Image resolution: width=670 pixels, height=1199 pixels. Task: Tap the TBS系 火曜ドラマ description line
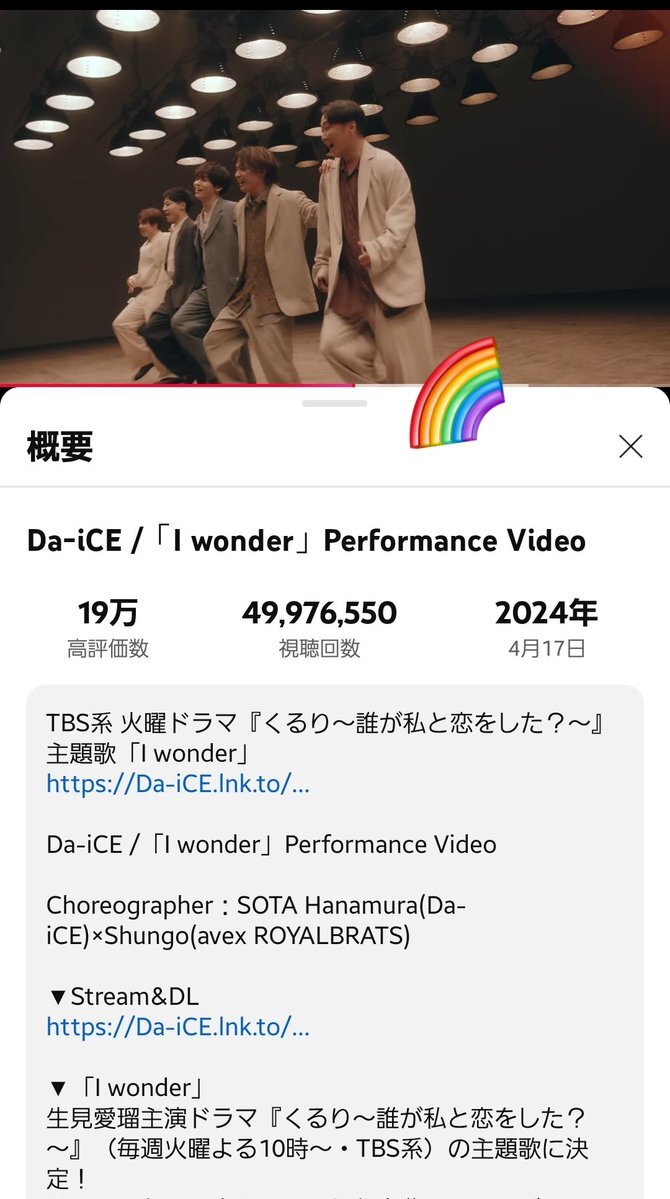coord(327,723)
